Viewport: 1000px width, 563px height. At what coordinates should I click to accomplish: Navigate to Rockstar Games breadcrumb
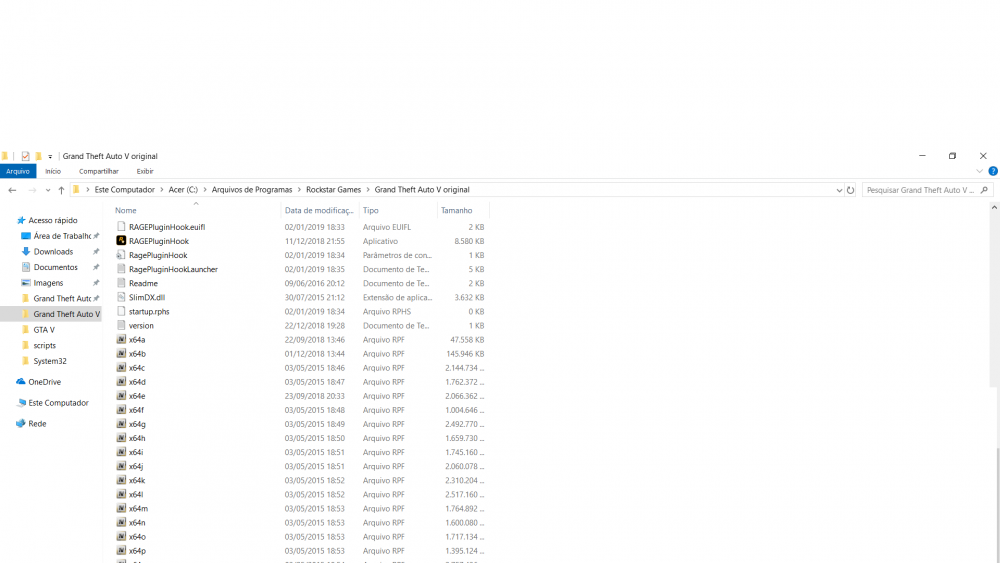(x=334, y=190)
